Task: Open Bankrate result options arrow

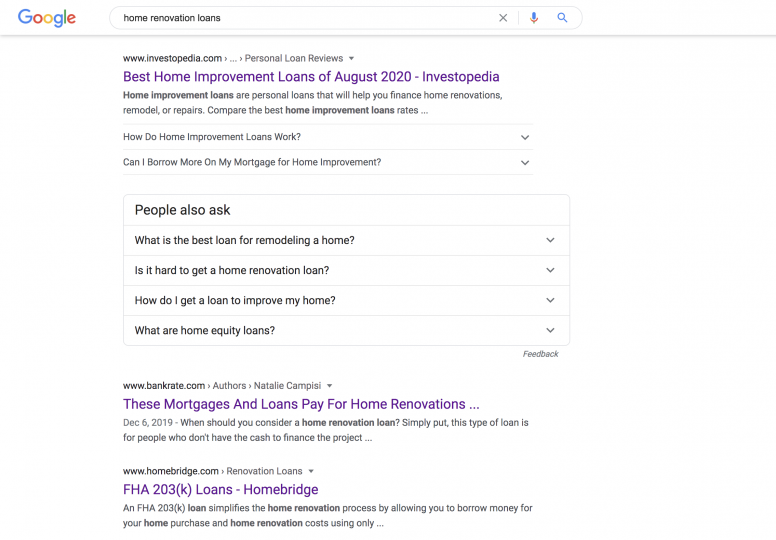Action: click(x=330, y=386)
